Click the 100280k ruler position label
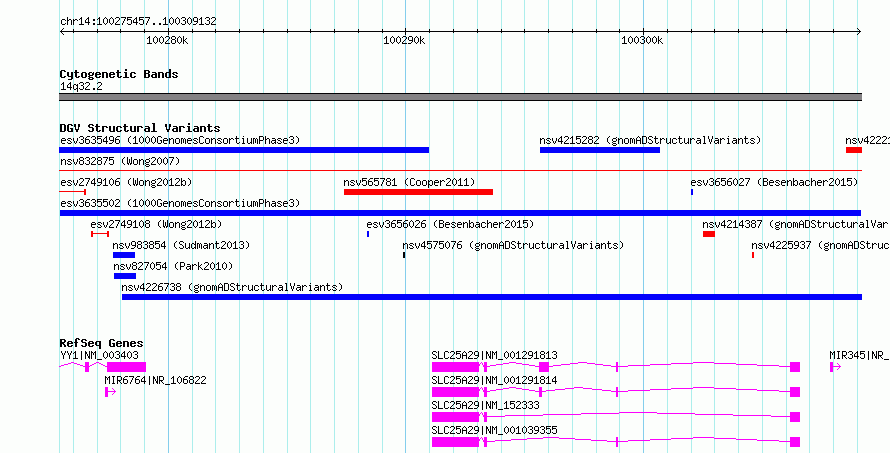 167,40
